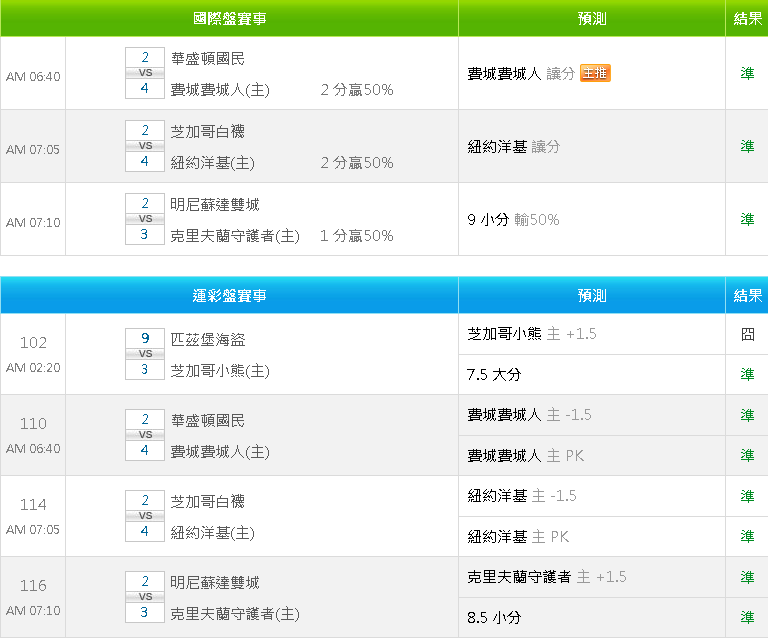This screenshot has height=639, width=768.
Task: Click the 1 分贏50% handicap line
Action: 357,236
